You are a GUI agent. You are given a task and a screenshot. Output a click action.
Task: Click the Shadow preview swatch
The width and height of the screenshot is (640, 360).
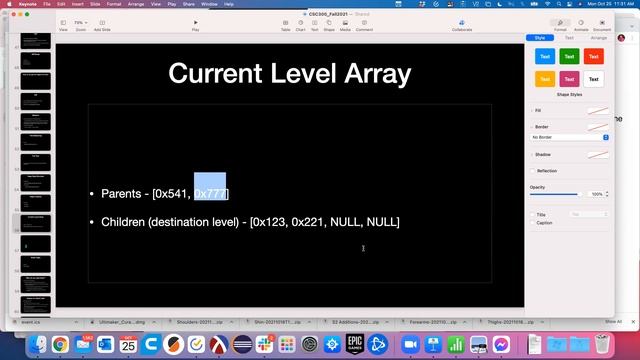(x=598, y=155)
